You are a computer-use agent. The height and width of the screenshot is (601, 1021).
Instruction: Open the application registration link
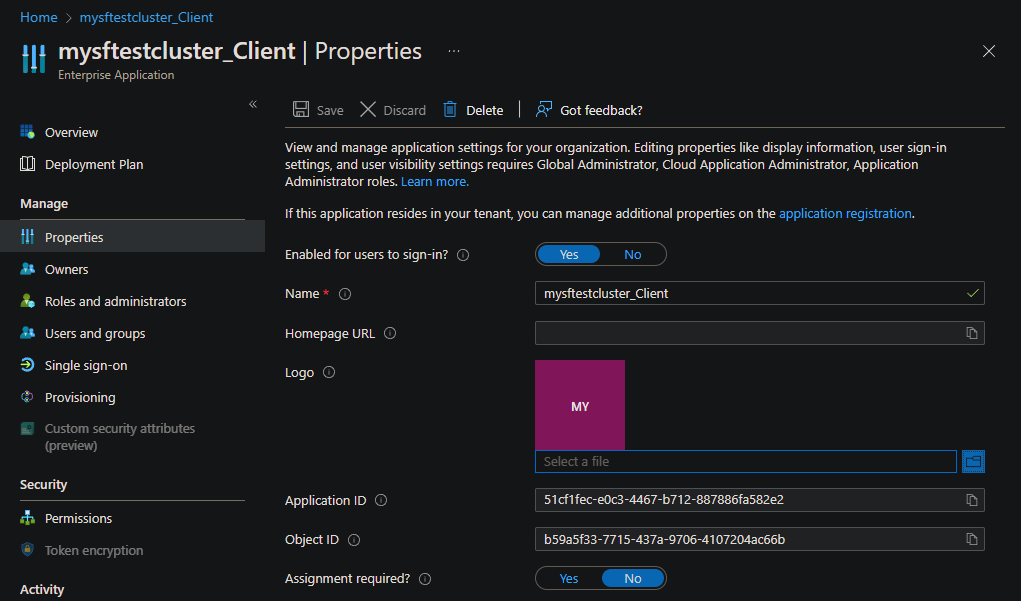pyautogui.click(x=845, y=214)
